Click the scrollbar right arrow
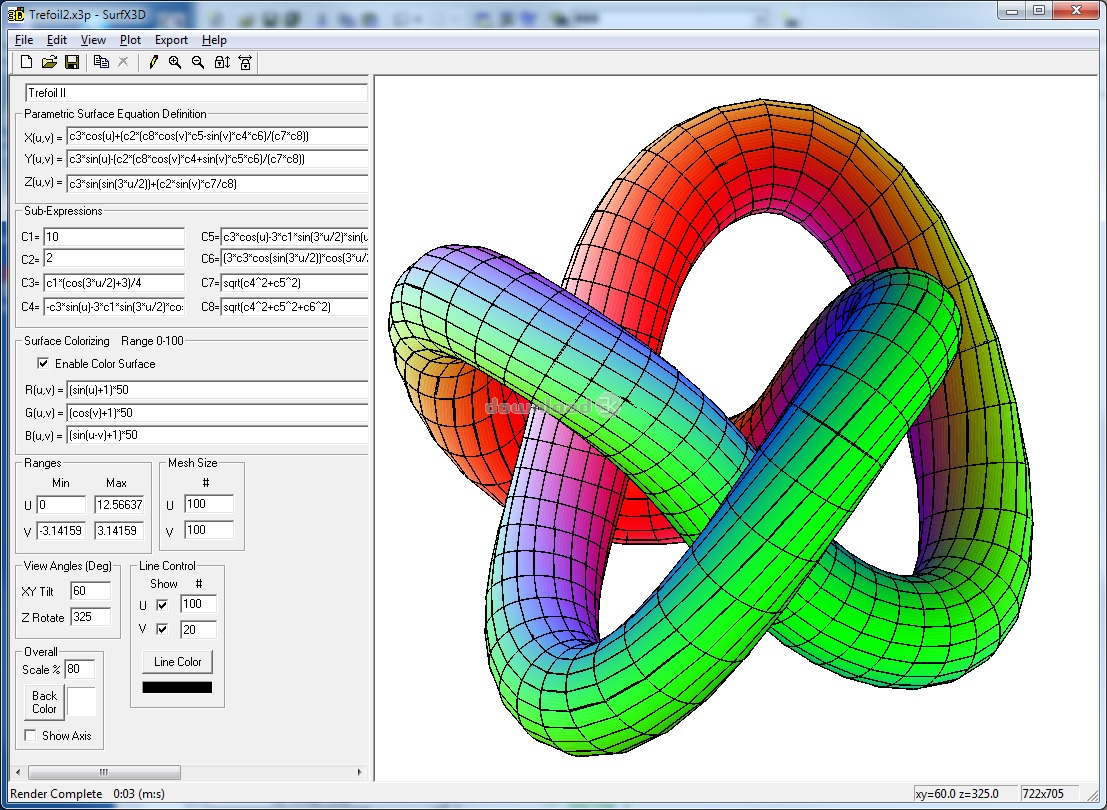1107x810 pixels. (360, 772)
